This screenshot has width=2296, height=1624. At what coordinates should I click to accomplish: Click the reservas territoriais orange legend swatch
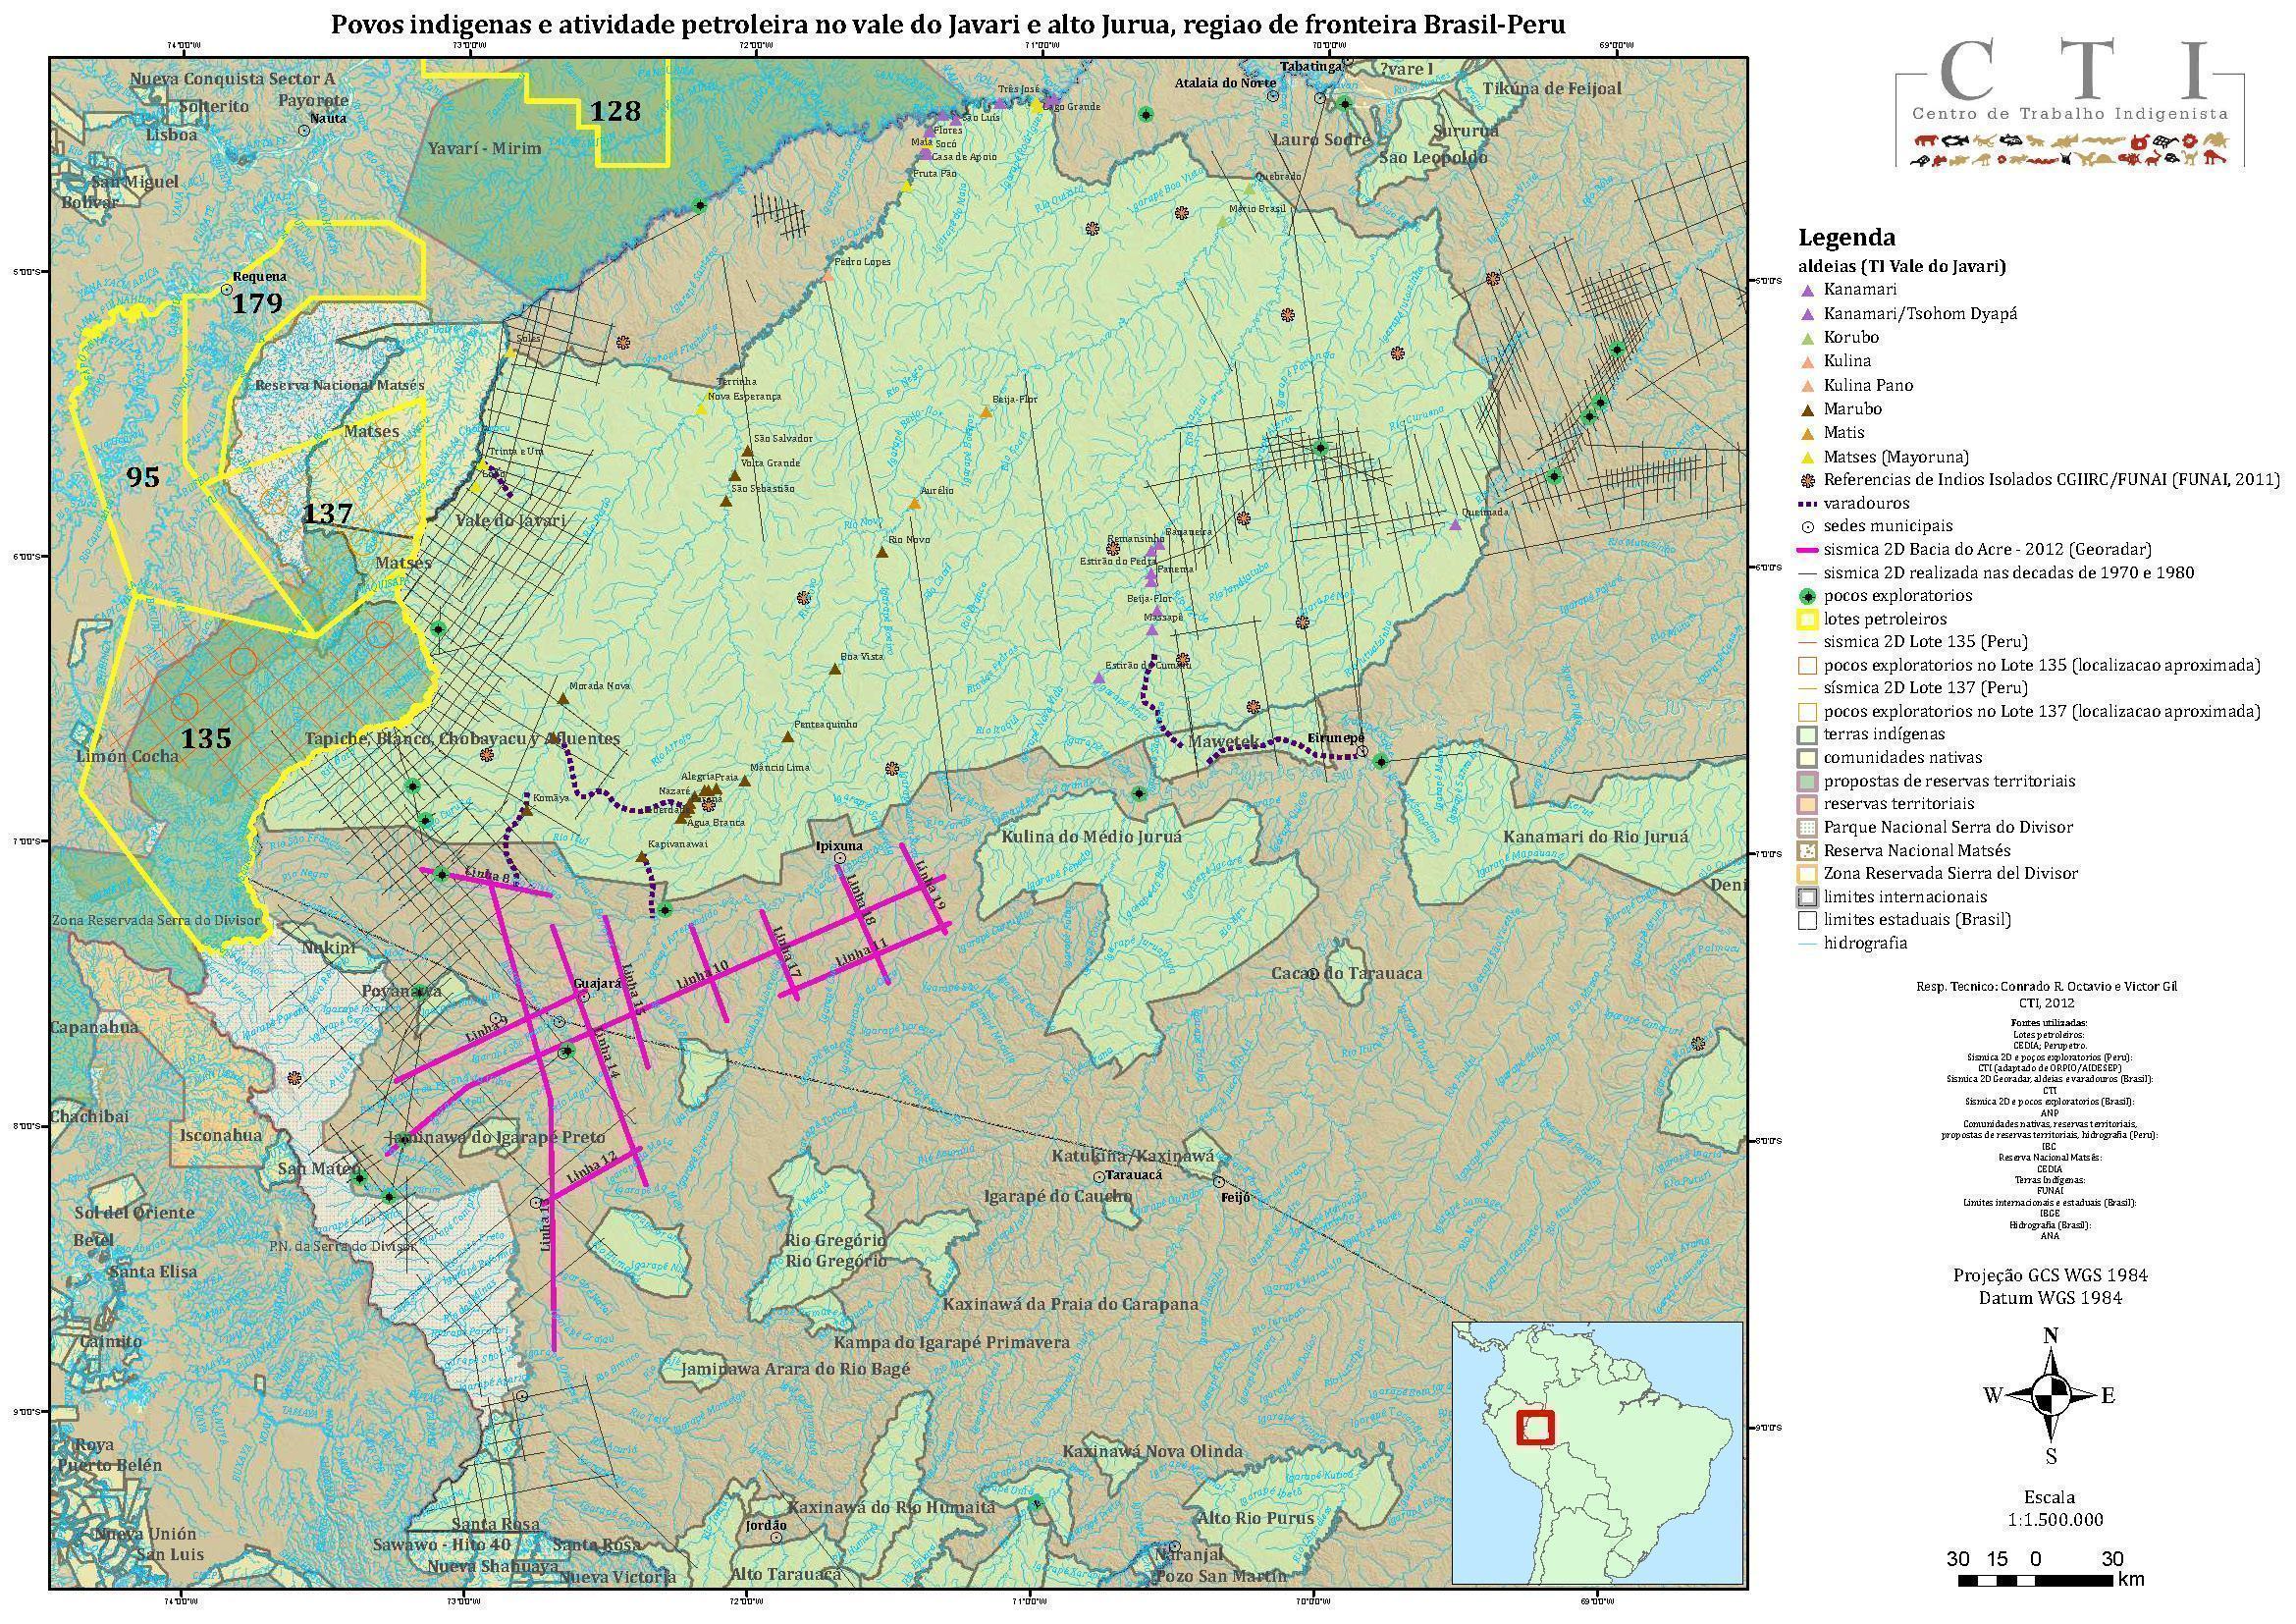(x=1806, y=804)
